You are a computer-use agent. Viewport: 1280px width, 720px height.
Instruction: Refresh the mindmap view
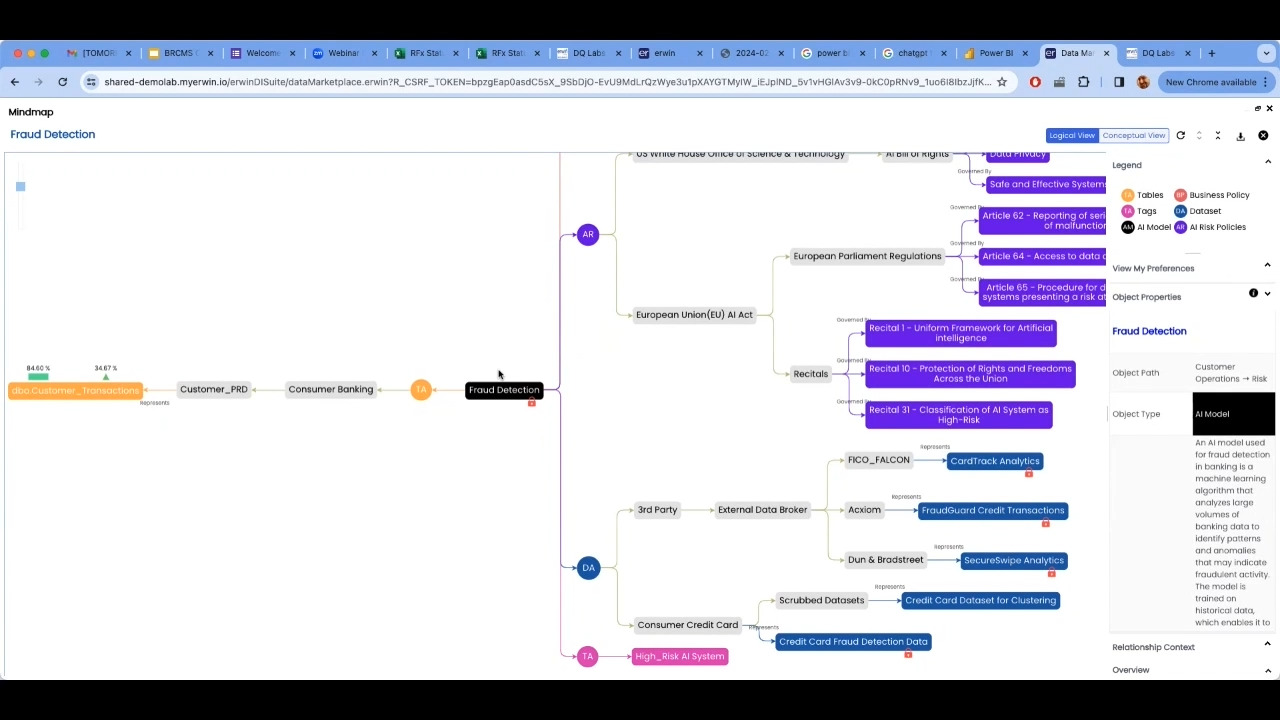click(x=1180, y=135)
